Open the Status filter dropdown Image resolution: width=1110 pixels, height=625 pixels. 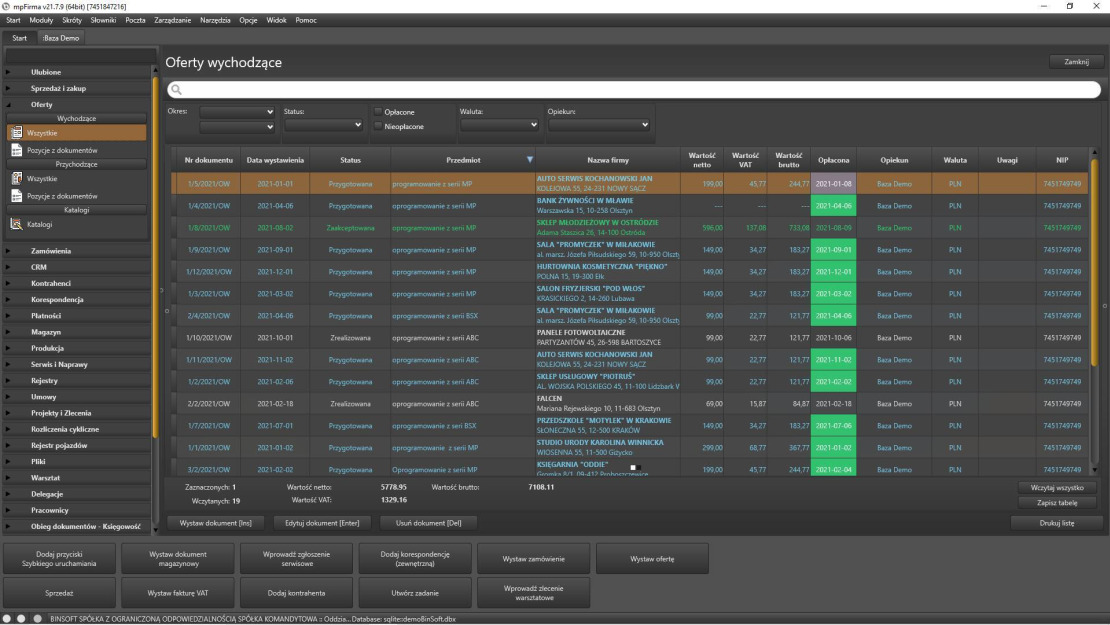tap(324, 125)
